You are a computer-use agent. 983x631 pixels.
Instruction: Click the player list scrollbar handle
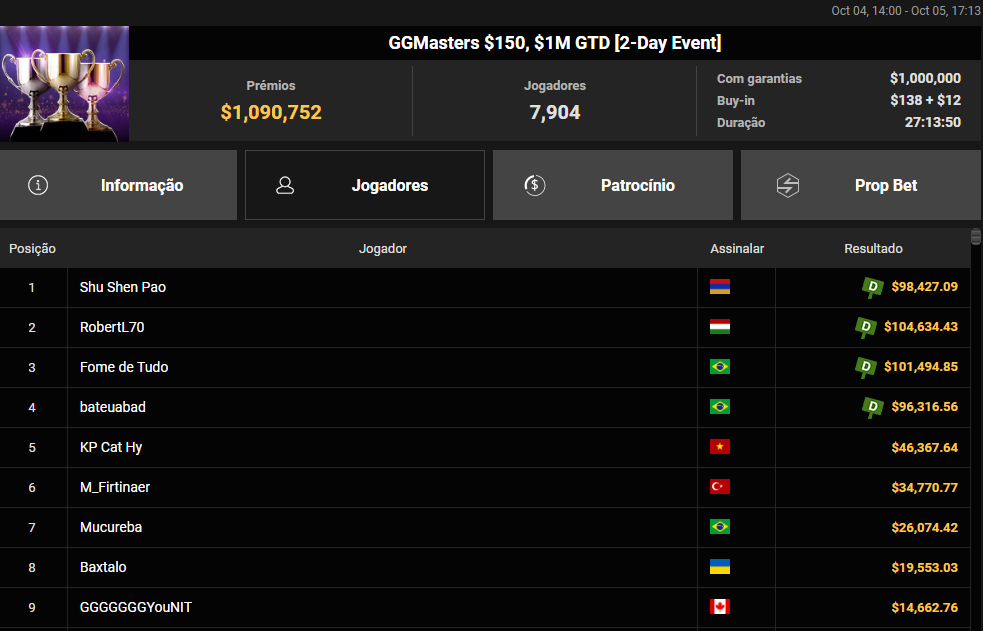point(975,237)
